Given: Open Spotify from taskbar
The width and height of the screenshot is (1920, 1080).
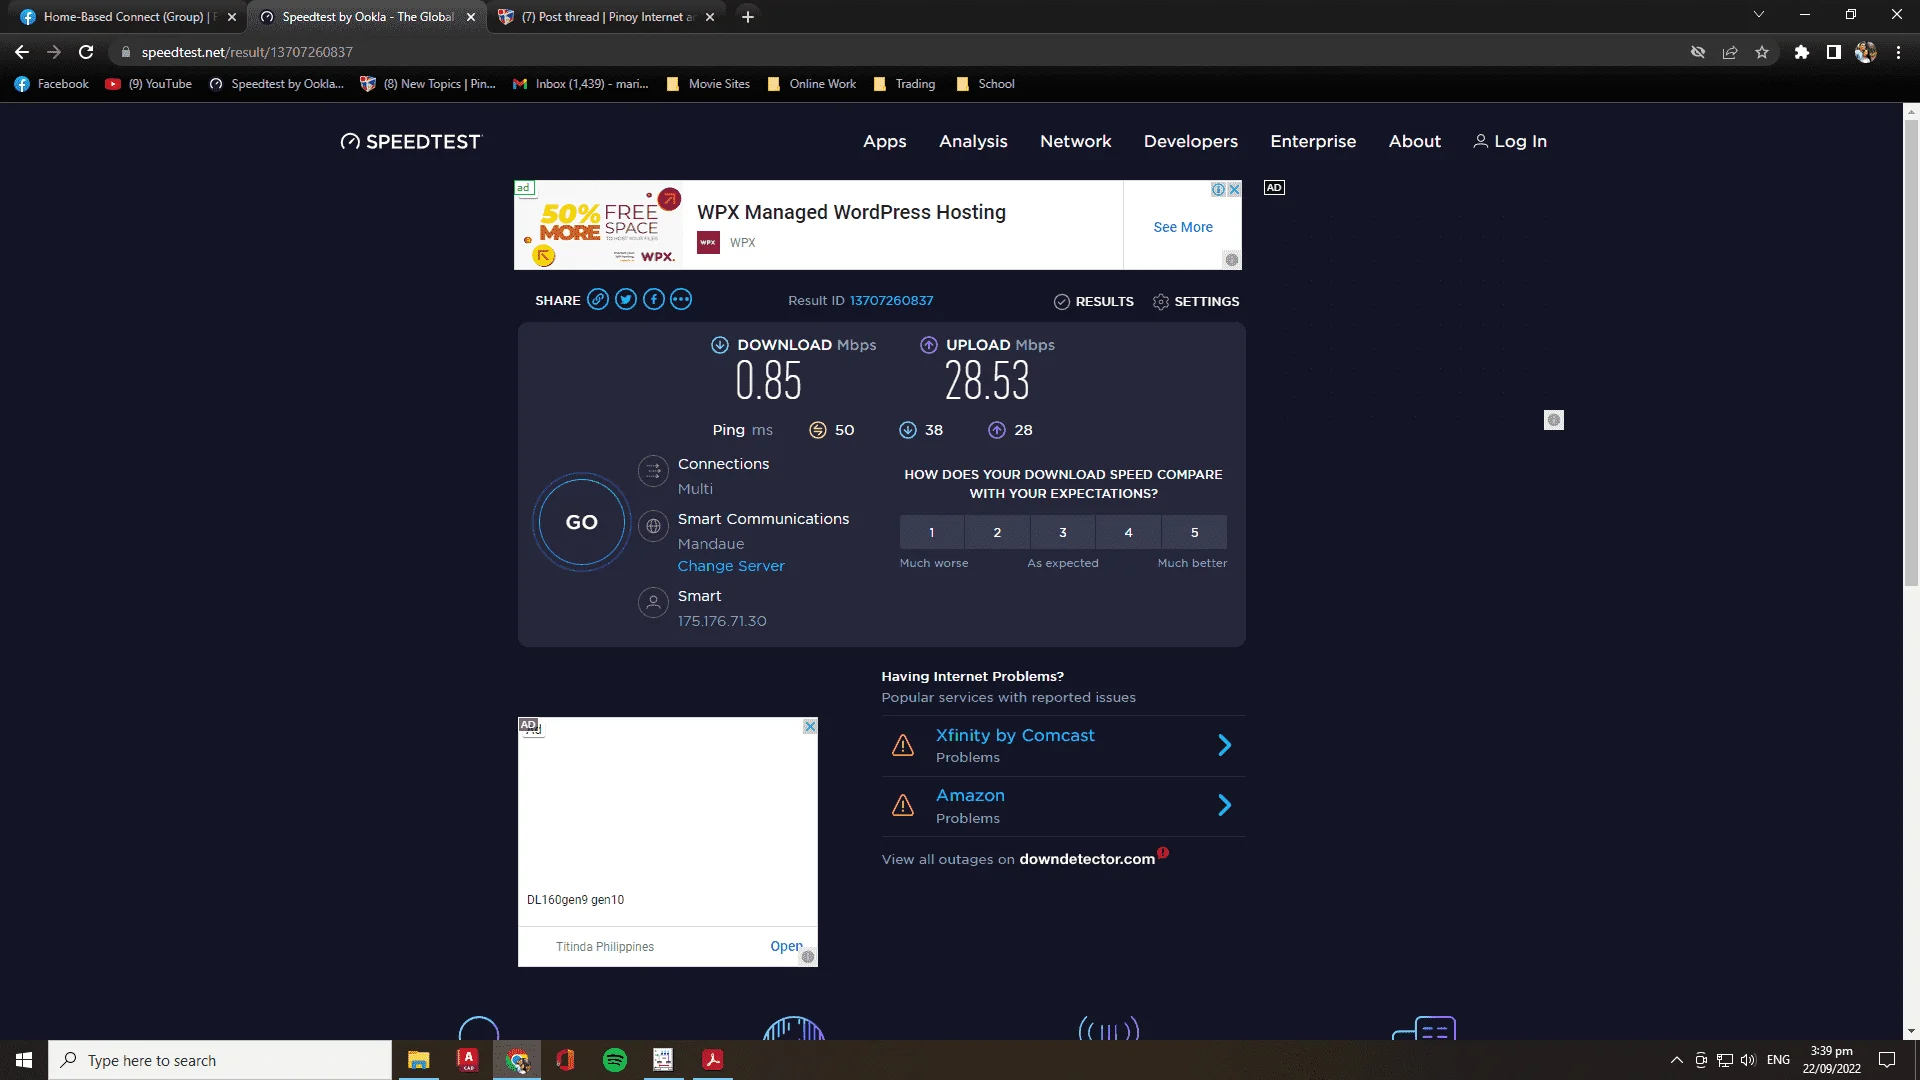Looking at the screenshot, I should click(615, 1060).
